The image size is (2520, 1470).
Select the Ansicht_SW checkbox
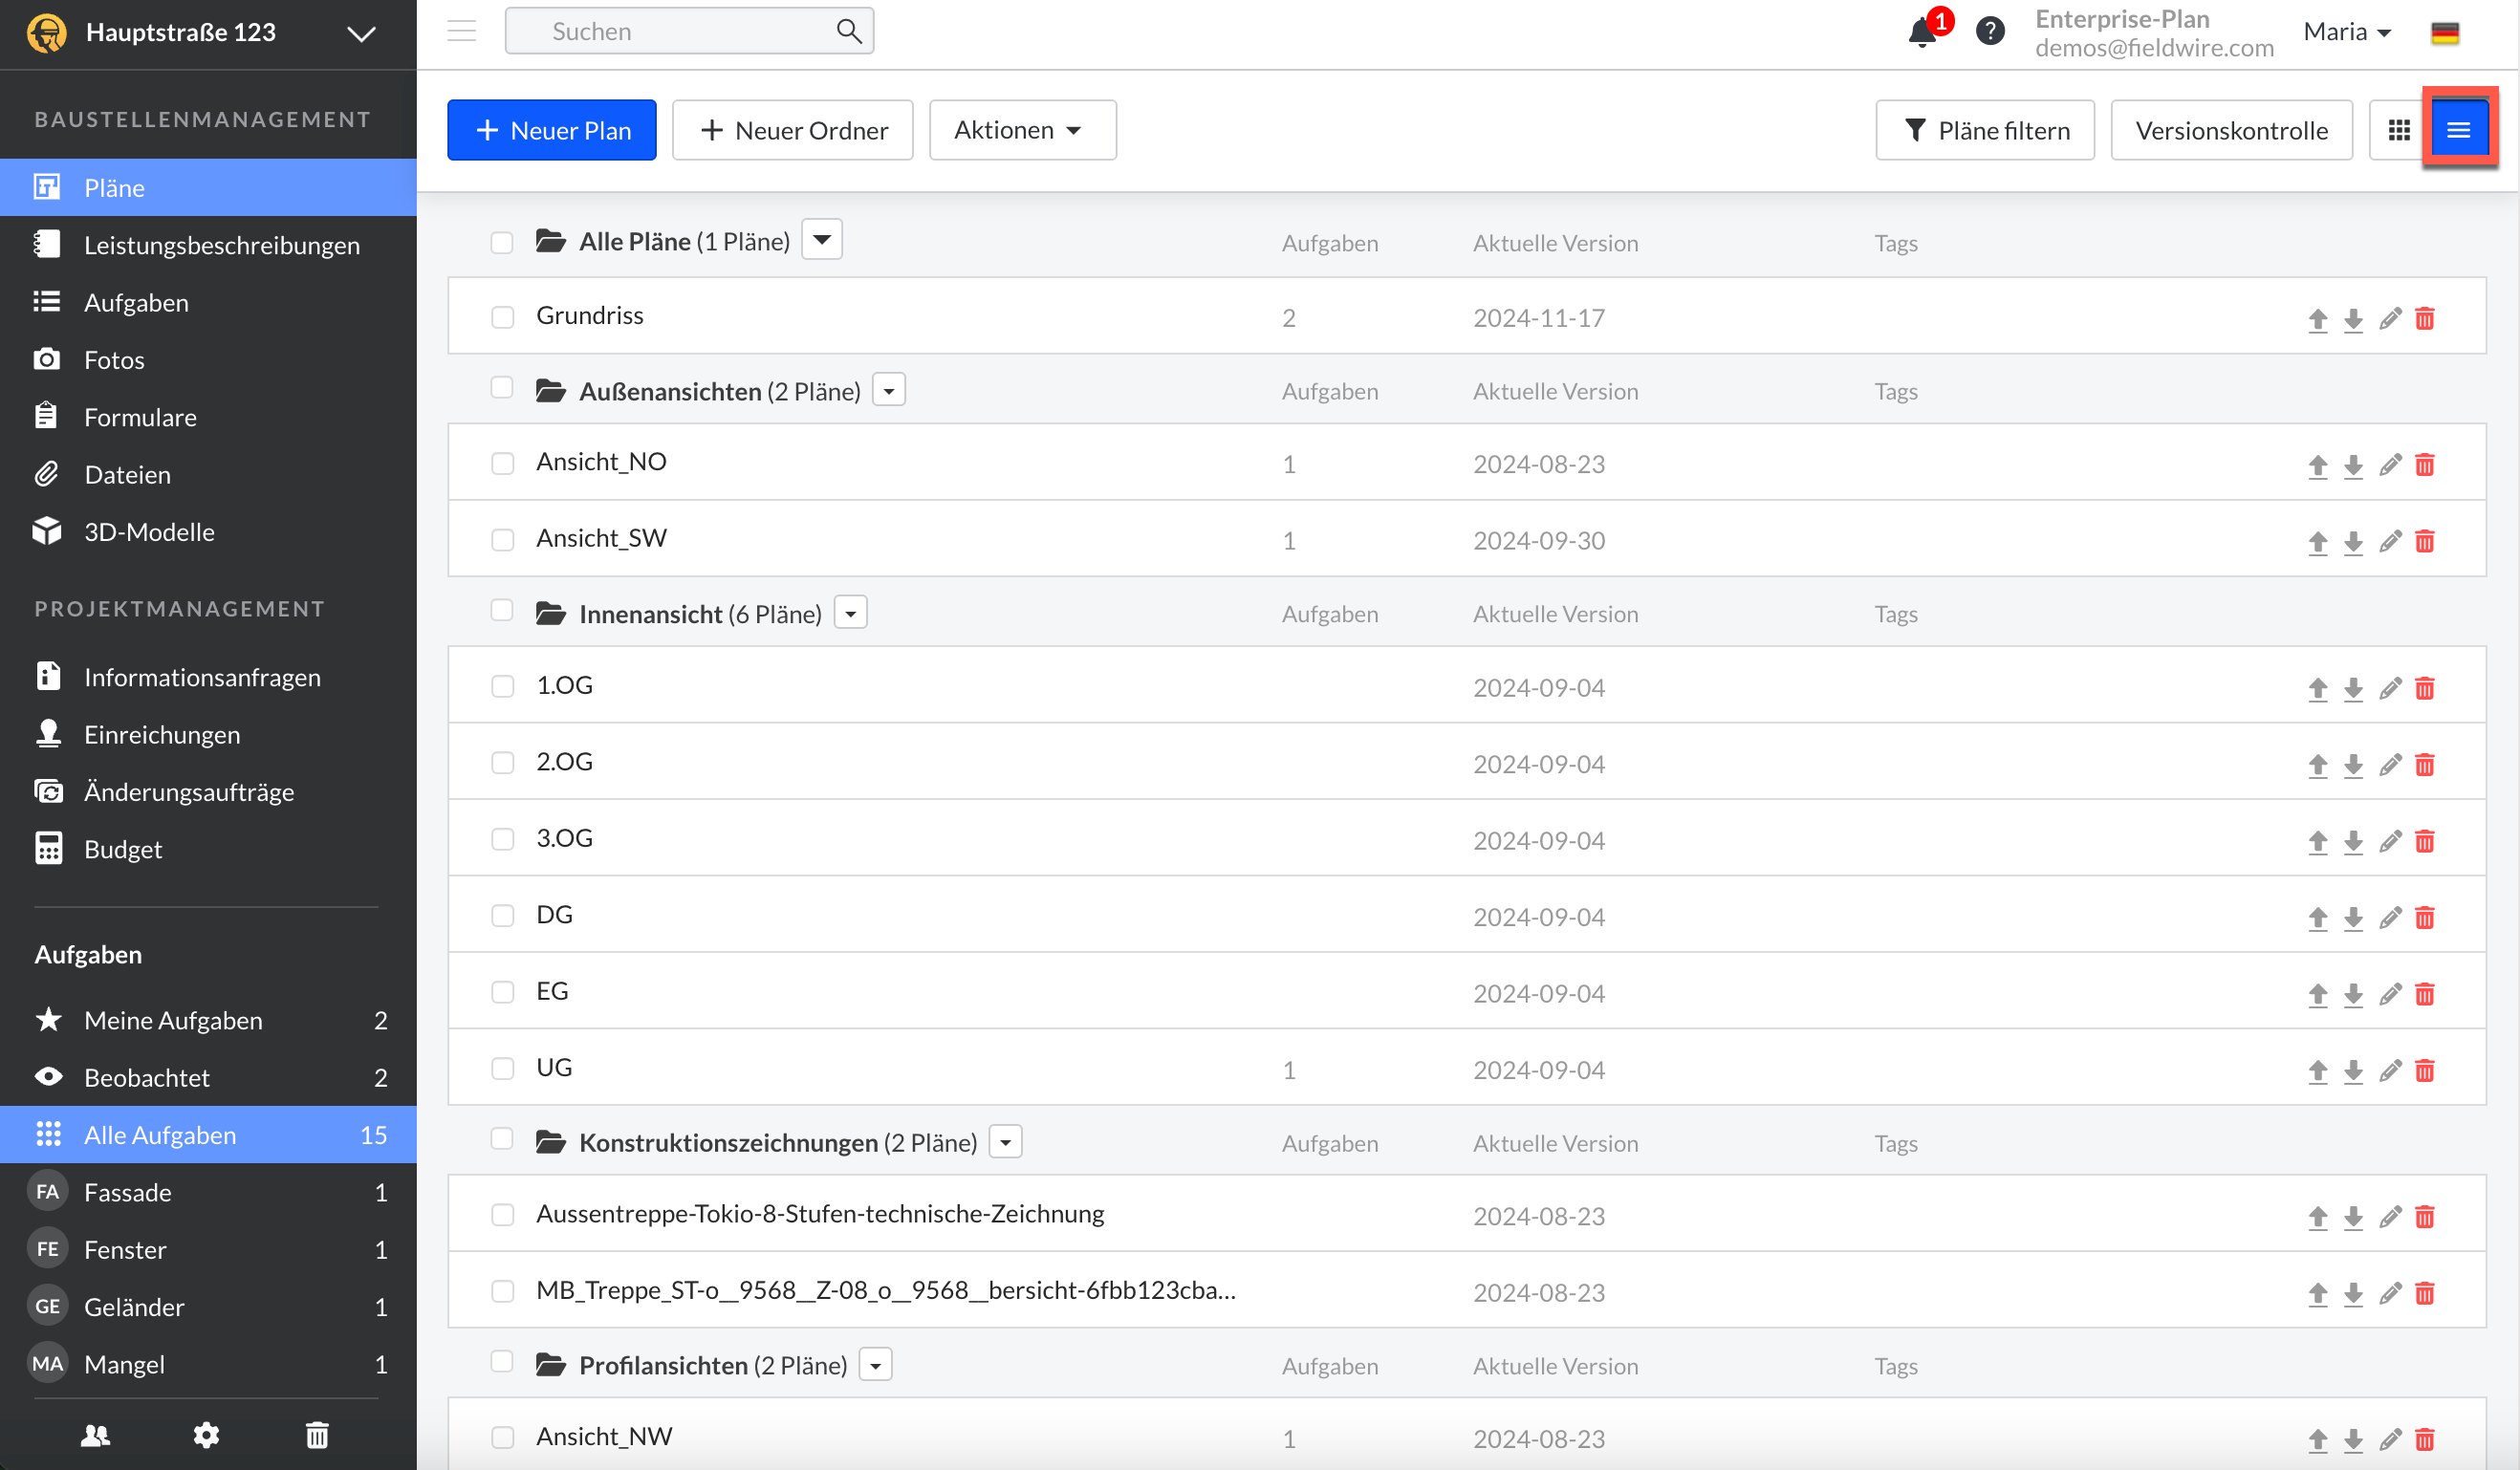(502, 540)
